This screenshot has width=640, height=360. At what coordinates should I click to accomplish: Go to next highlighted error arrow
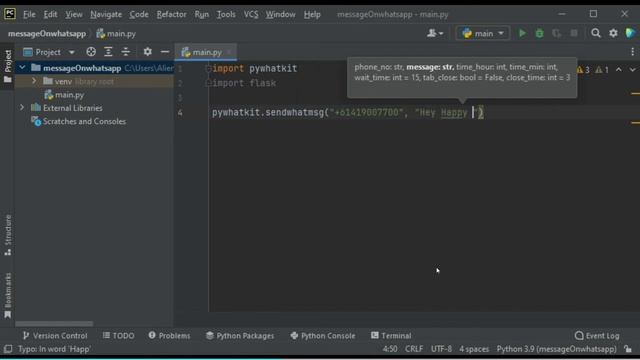pos(632,70)
